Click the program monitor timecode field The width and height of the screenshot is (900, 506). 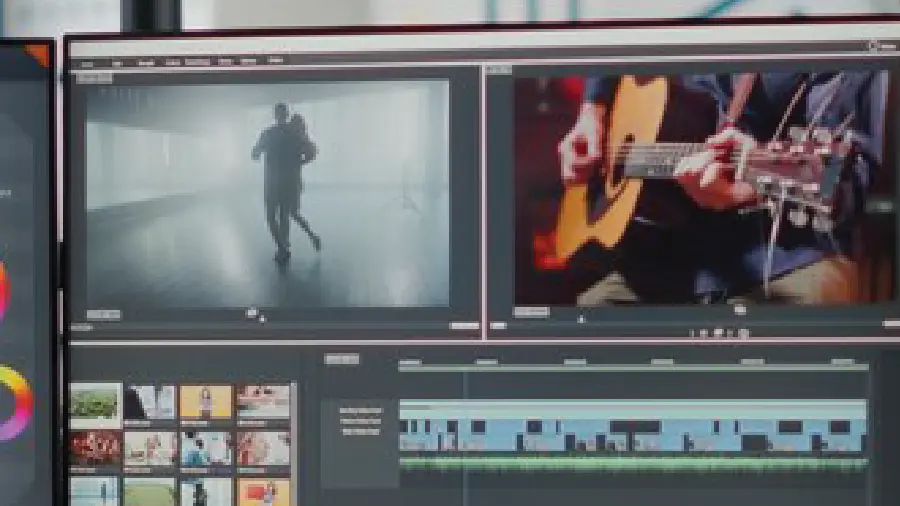pos(532,312)
